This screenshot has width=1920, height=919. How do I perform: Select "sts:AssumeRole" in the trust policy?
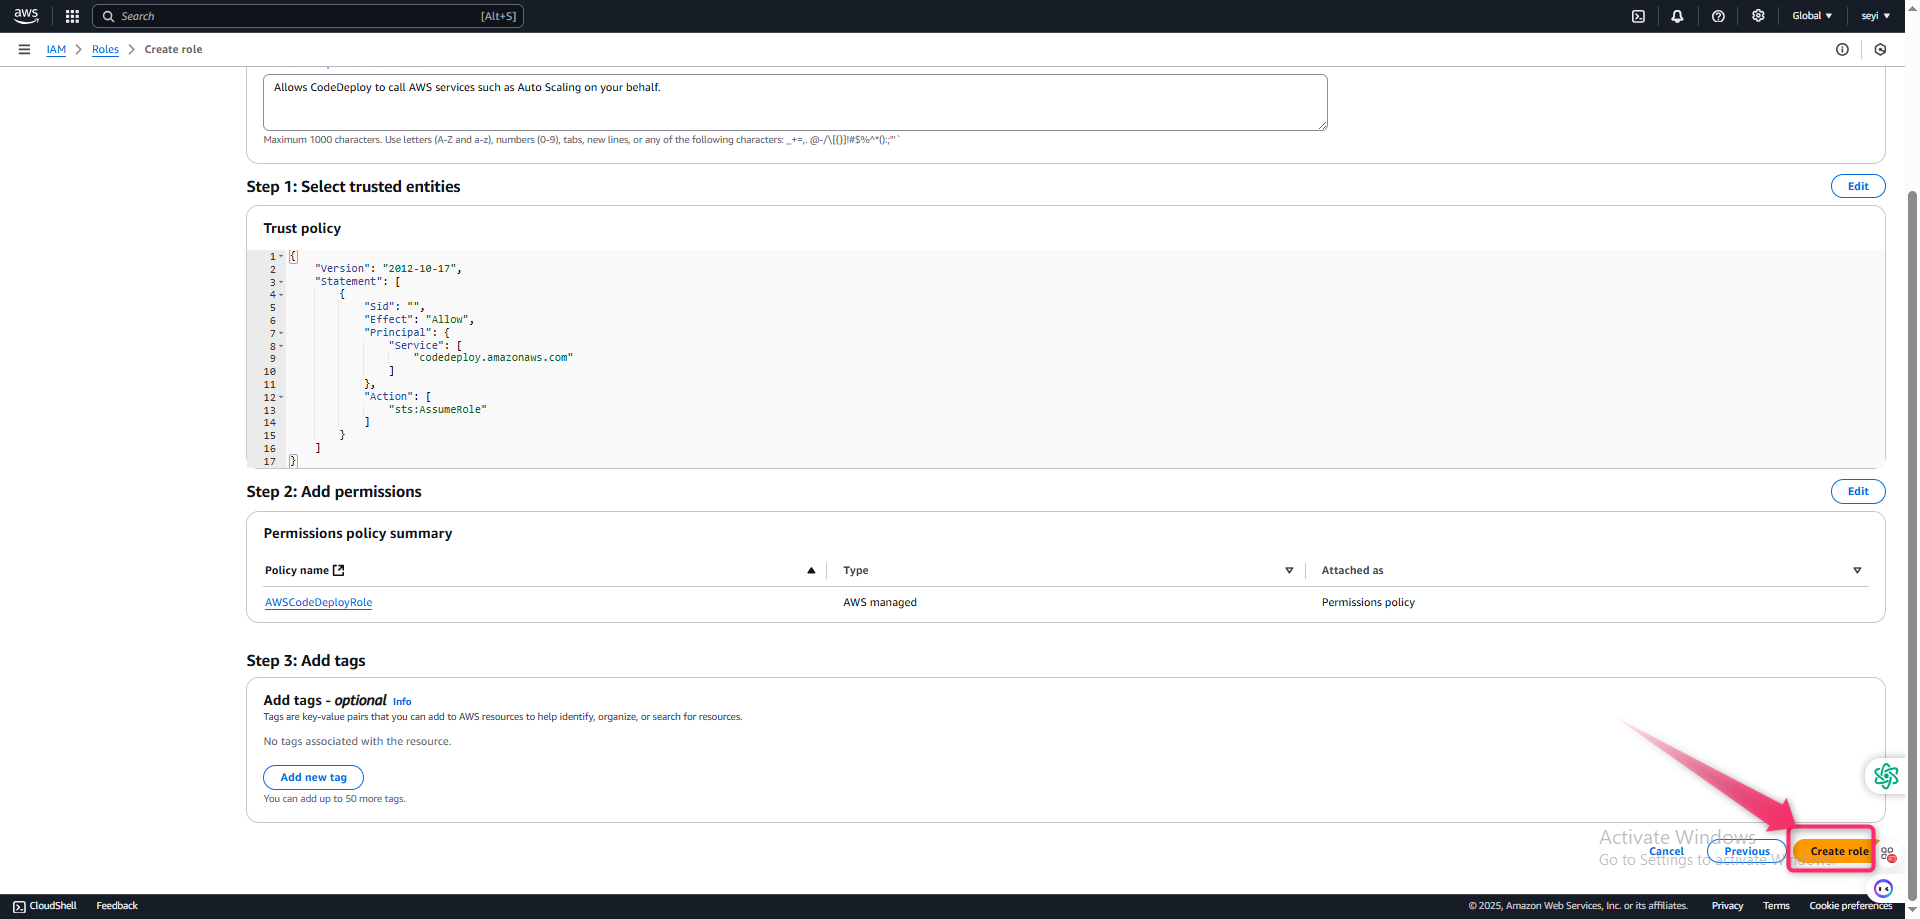(438, 410)
